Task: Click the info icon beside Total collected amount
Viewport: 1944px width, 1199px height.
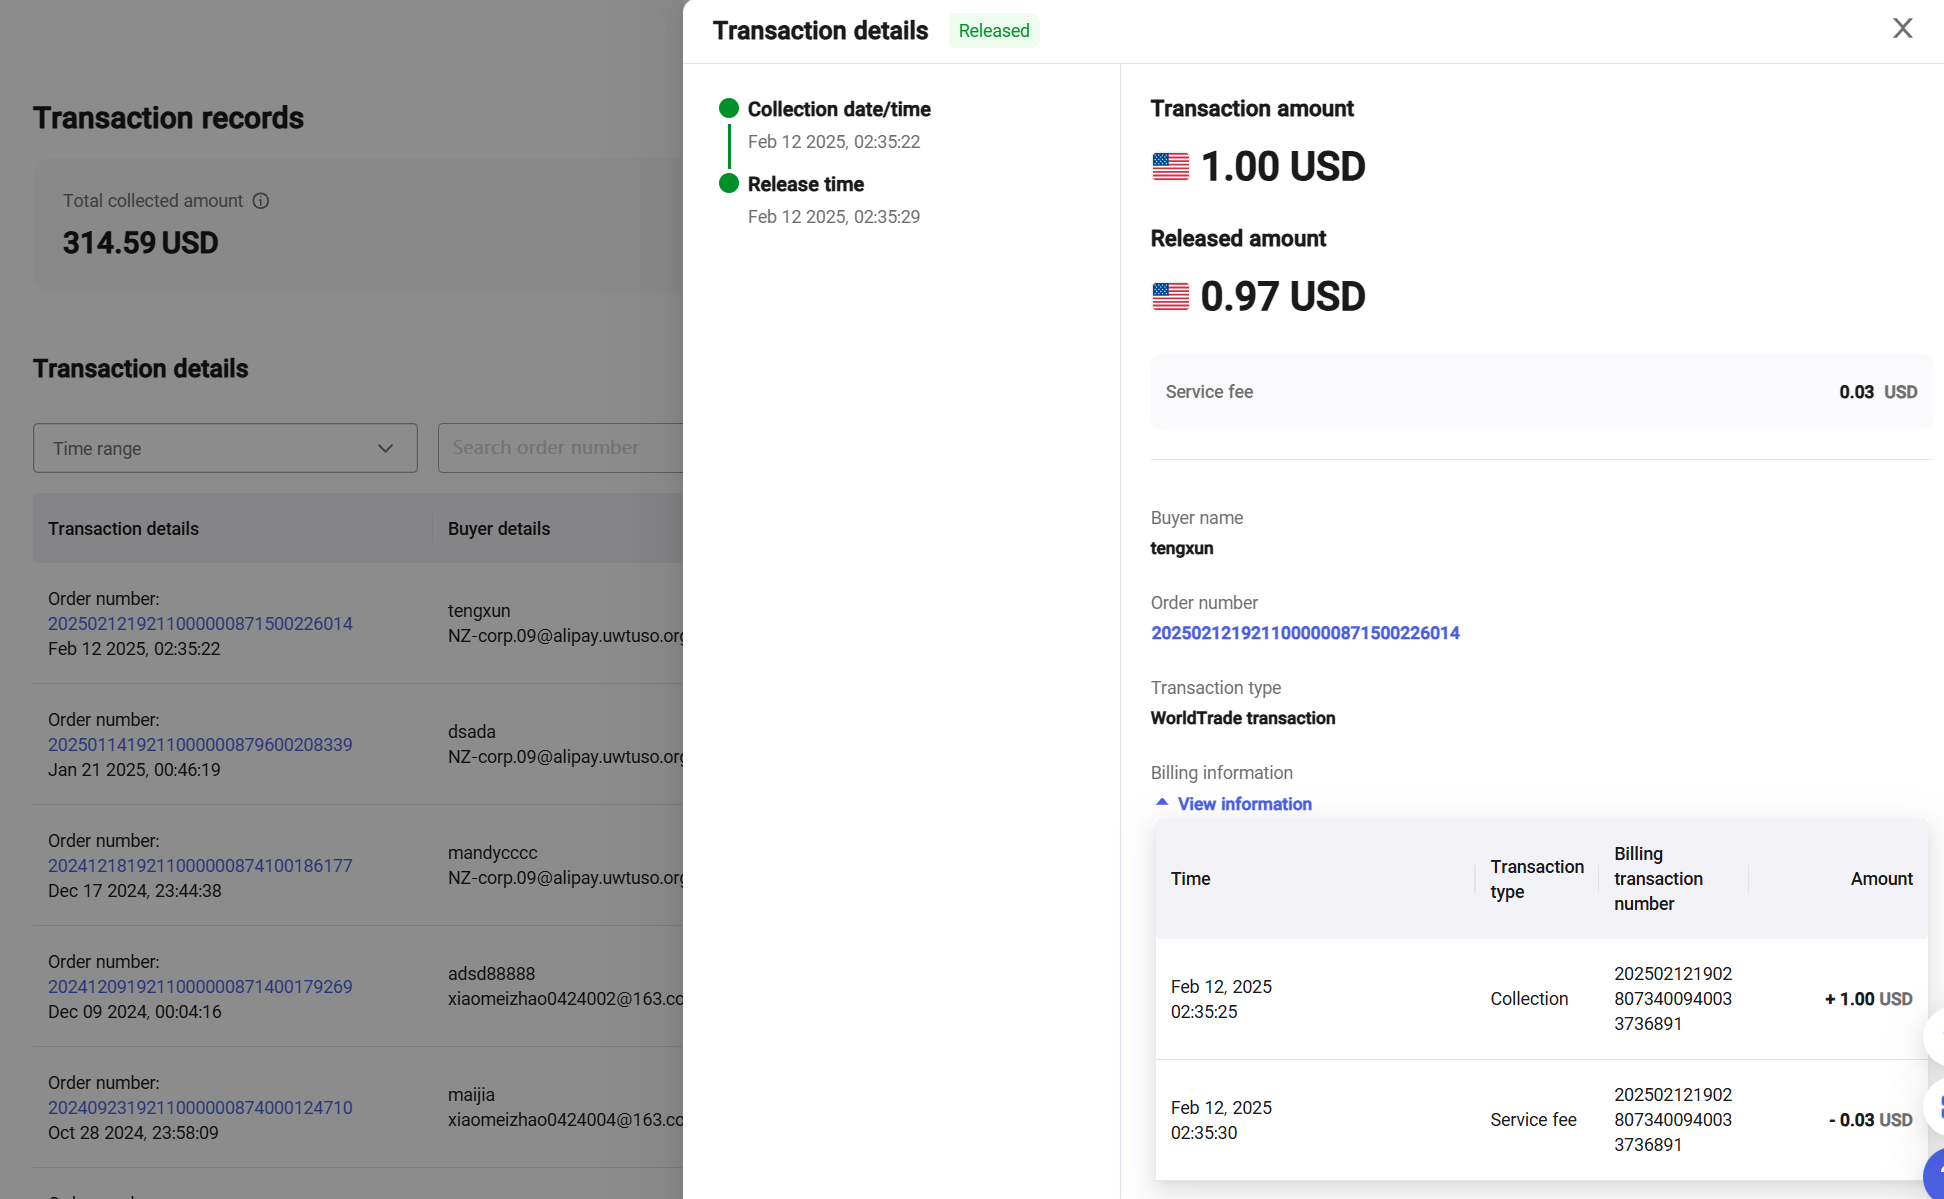Action: pyautogui.click(x=260, y=201)
